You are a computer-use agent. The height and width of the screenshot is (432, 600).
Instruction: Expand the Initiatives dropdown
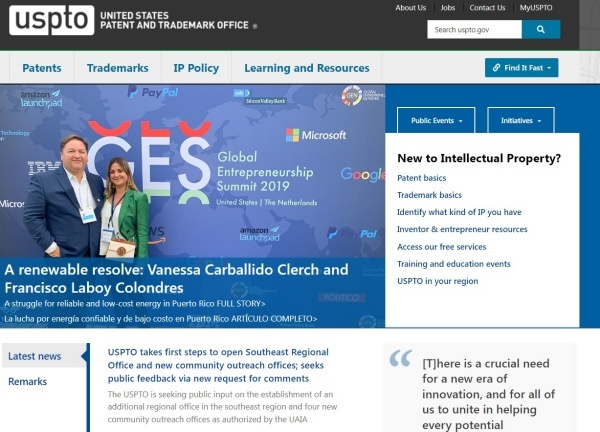tap(521, 121)
